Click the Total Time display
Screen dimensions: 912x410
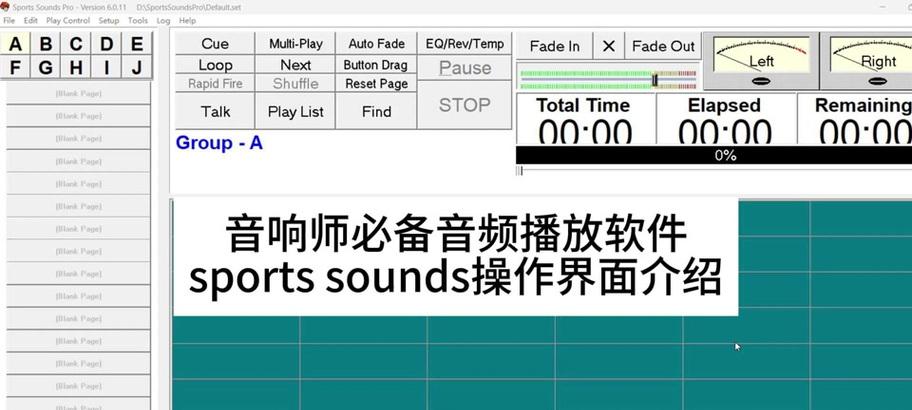click(x=586, y=119)
